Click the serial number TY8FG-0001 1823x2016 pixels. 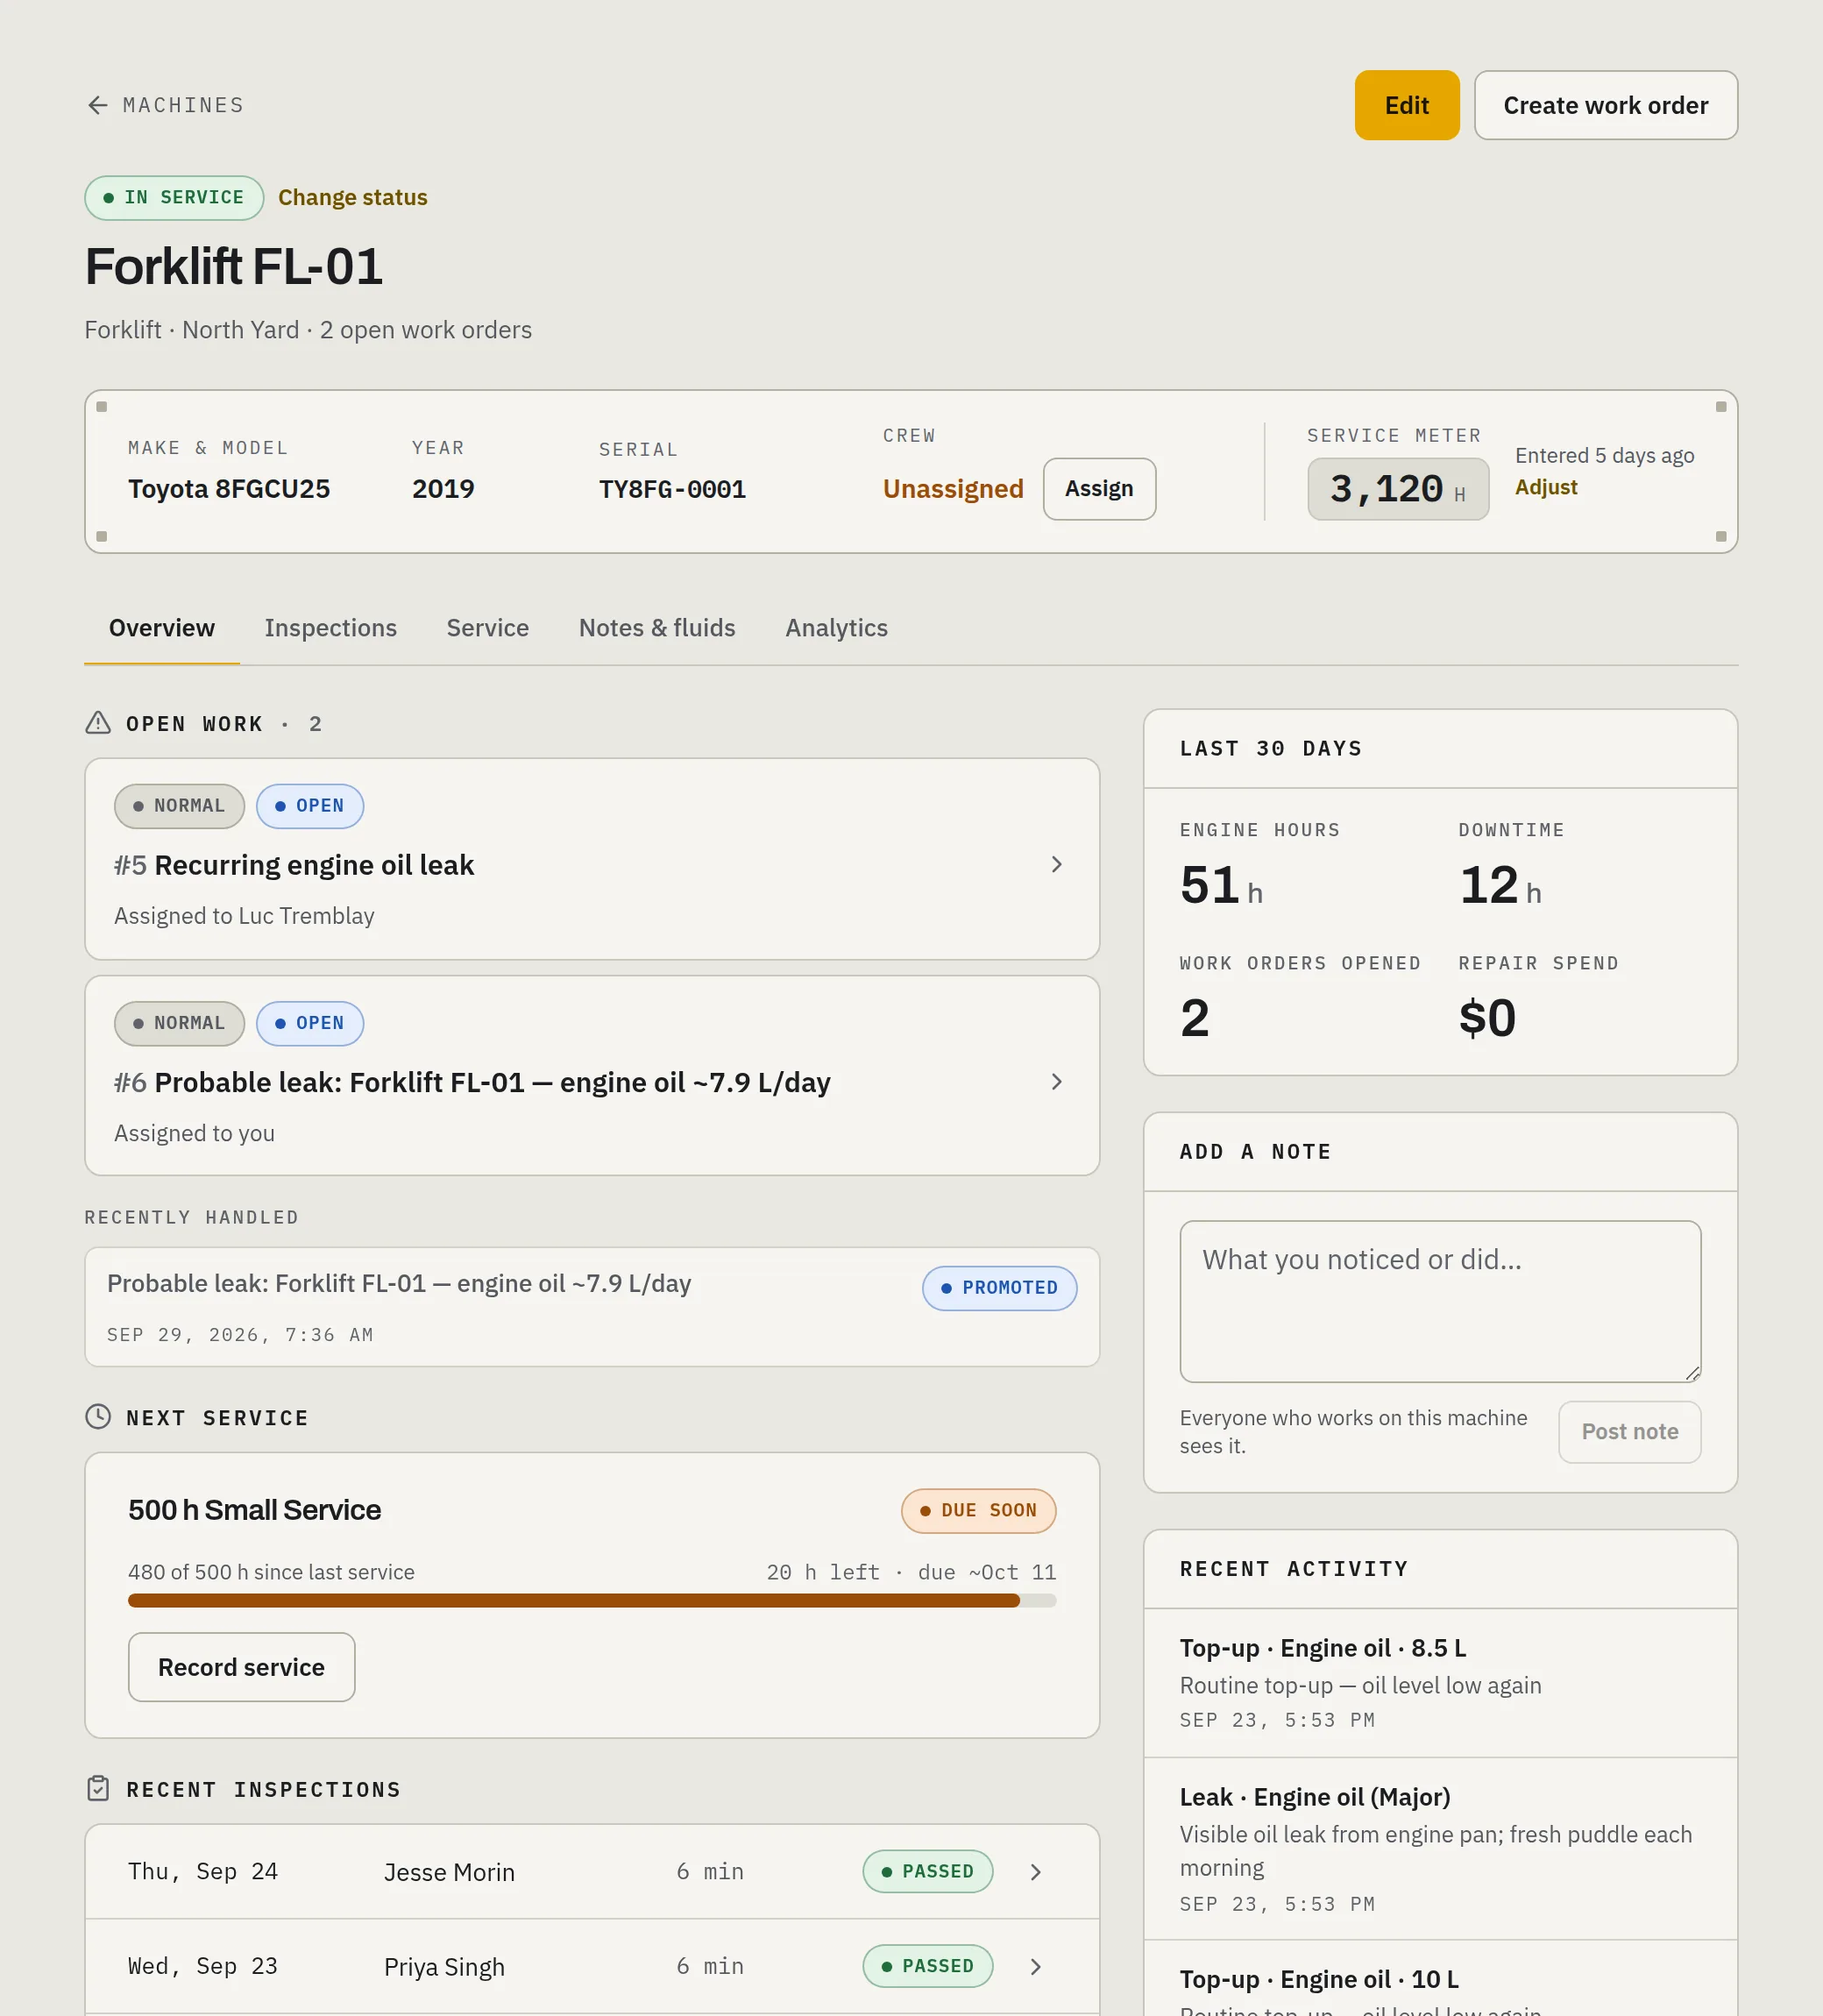pos(672,490)
